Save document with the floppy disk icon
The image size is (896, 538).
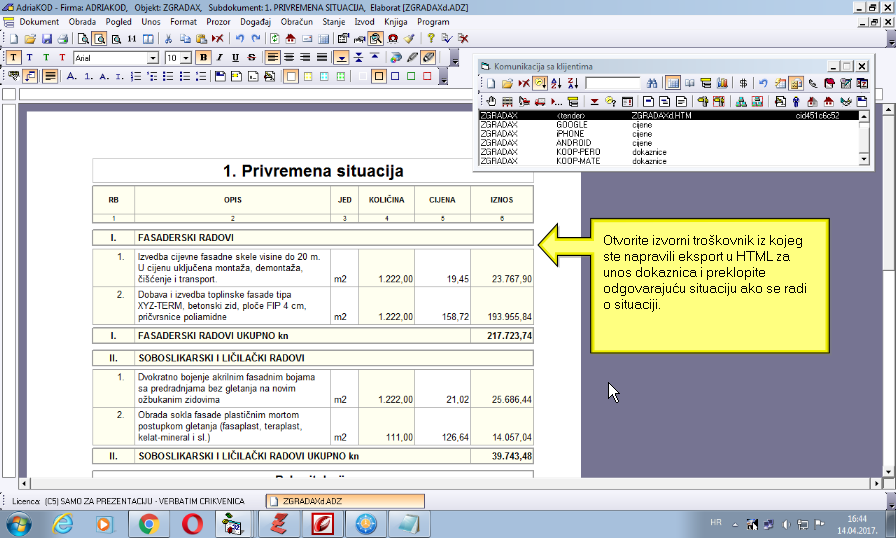(47, 39)
